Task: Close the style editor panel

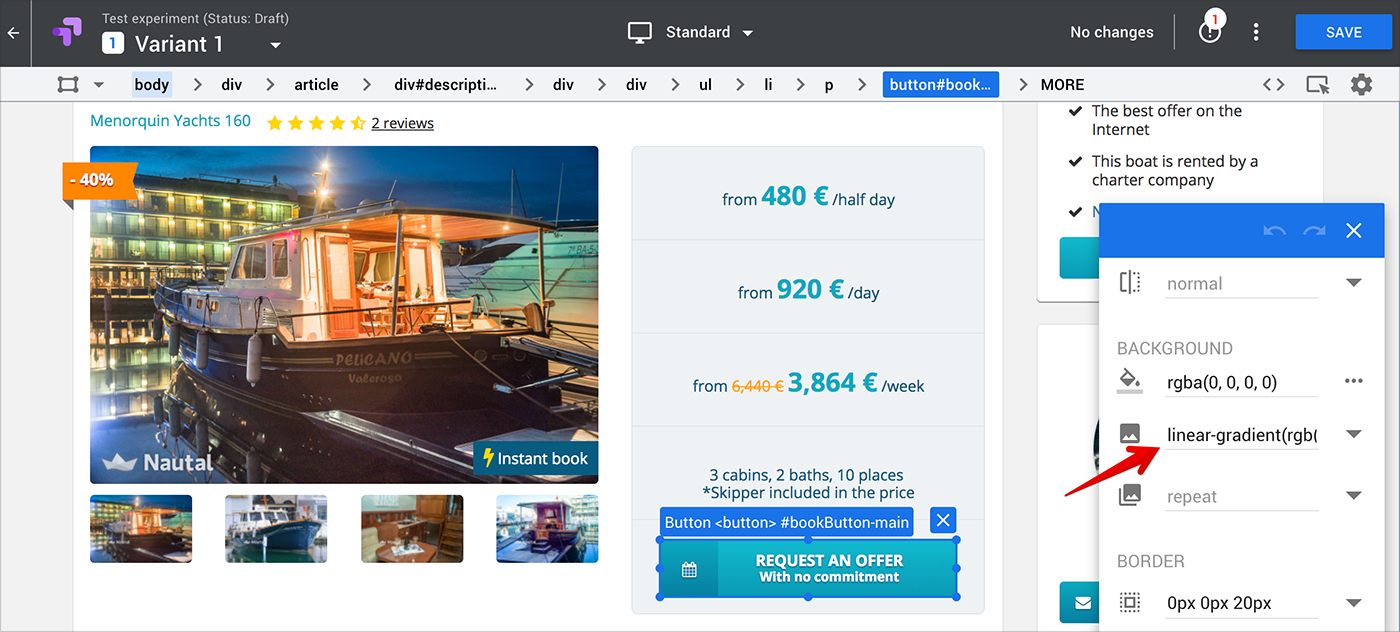Action: point(1353,231)
